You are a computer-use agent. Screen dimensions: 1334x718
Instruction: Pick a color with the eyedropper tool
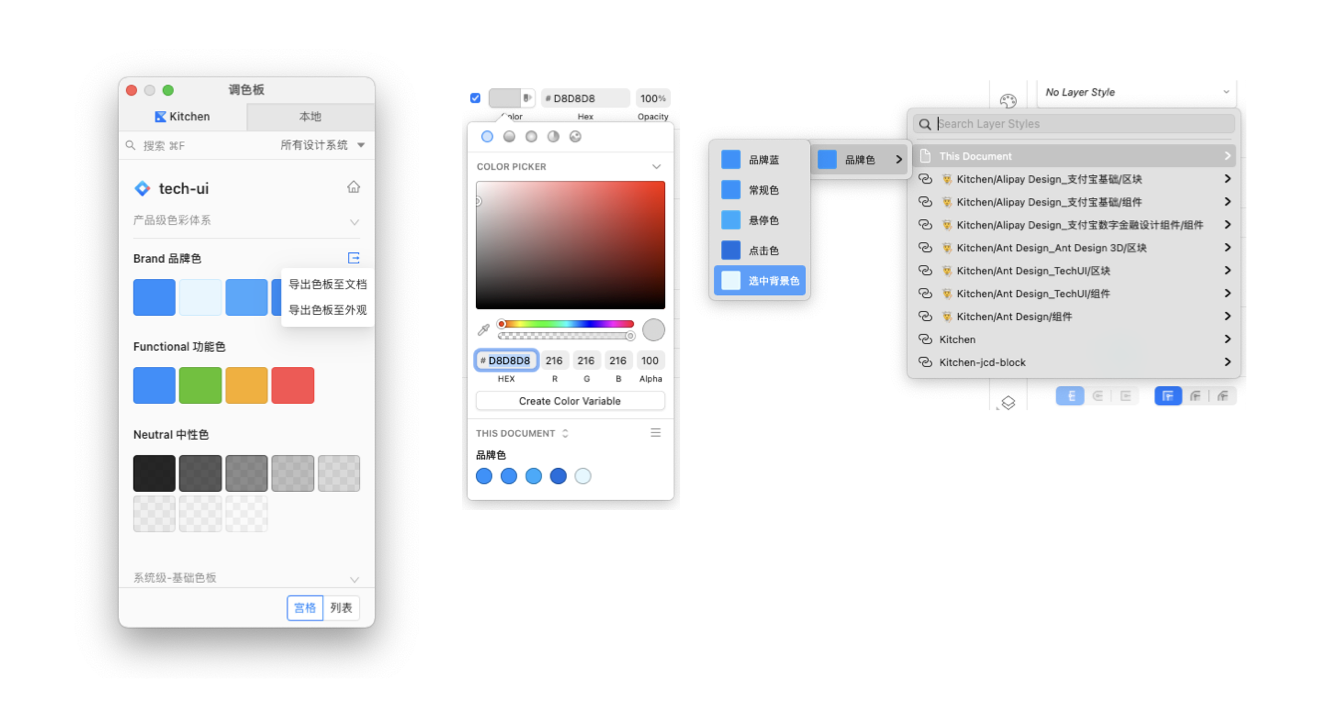tap(484, 329)
